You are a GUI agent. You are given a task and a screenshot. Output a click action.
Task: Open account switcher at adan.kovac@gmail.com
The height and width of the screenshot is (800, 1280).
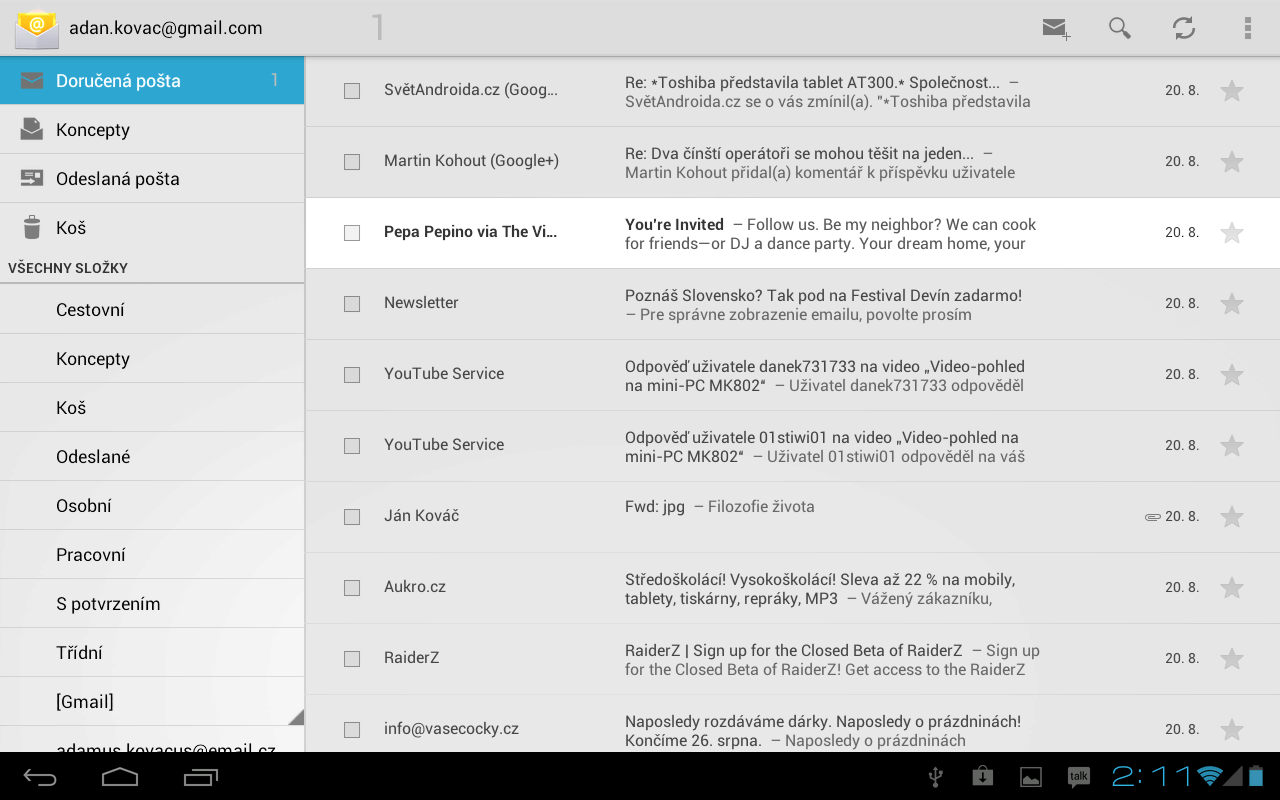[165, 28]
